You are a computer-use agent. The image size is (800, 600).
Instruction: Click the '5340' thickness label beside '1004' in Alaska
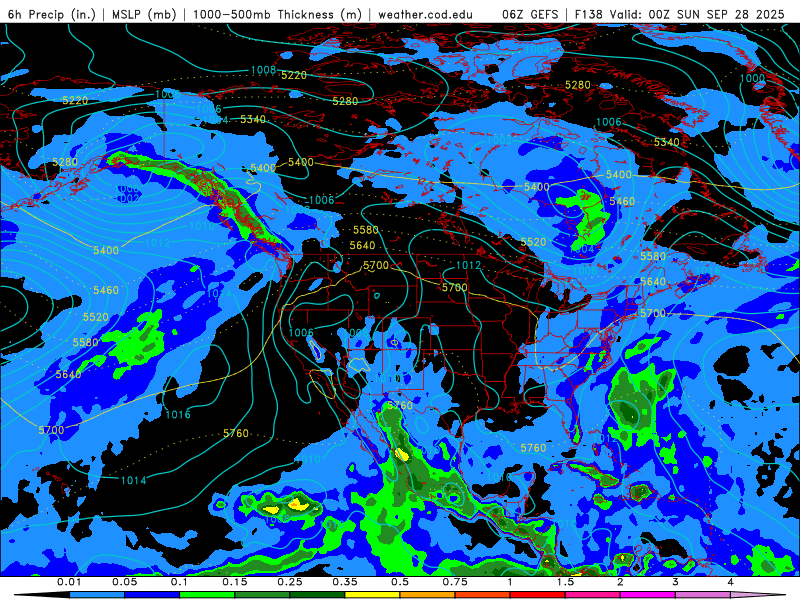[x=253, y=119]
